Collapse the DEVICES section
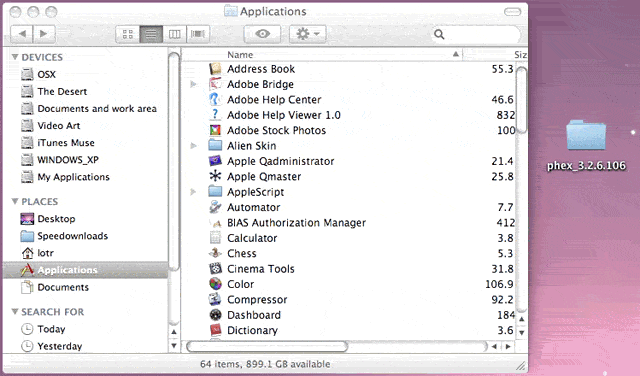The height and width of the screenshot is (376, 640). [x=15, y=57]
